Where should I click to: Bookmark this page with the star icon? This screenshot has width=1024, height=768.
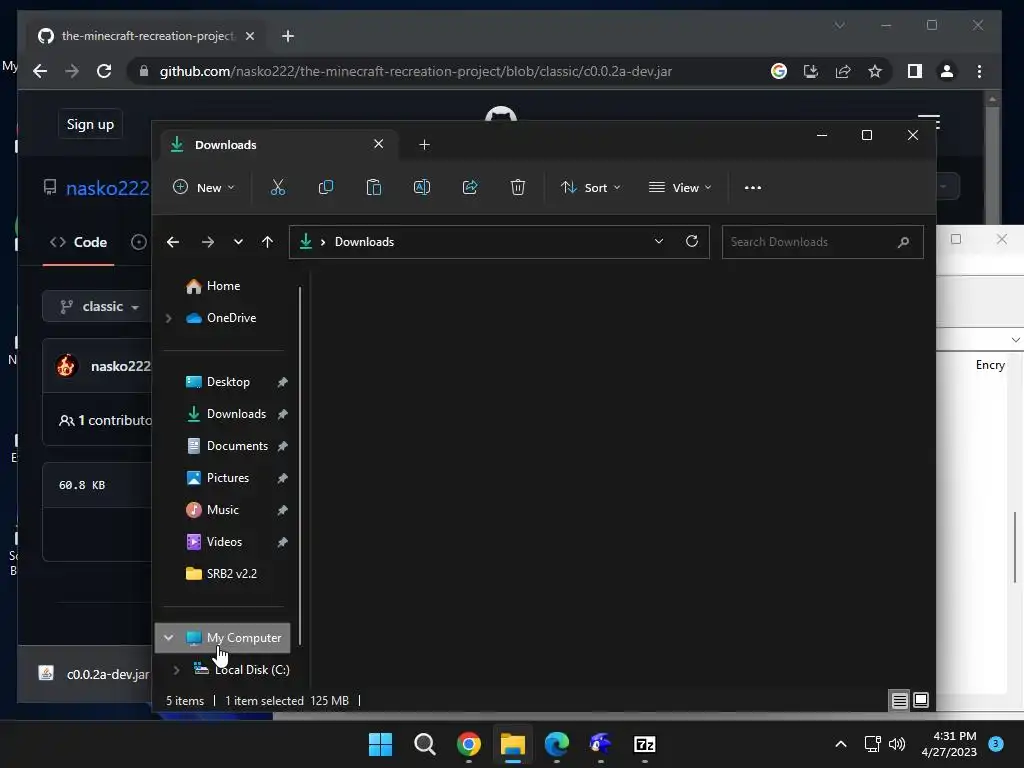coord(875,71)
